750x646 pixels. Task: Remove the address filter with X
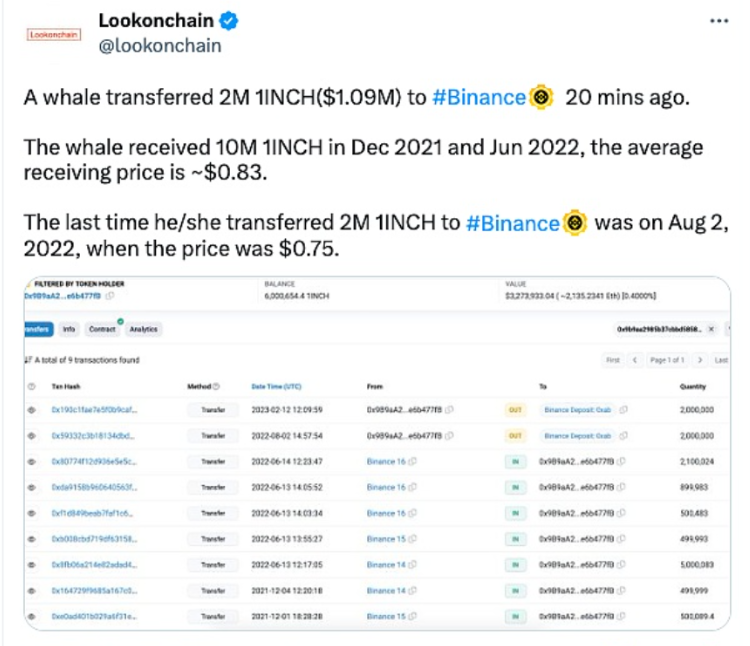711,329
